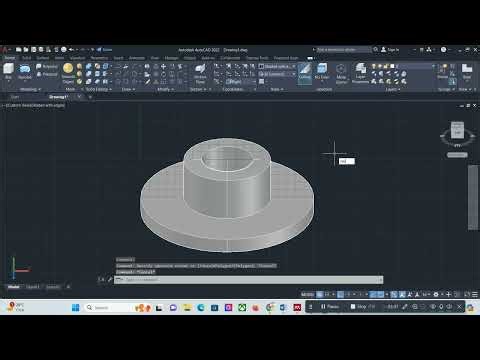This screenshot has height=360, width=480.
Task: Click inside the command line input
Action: point(248,280)
